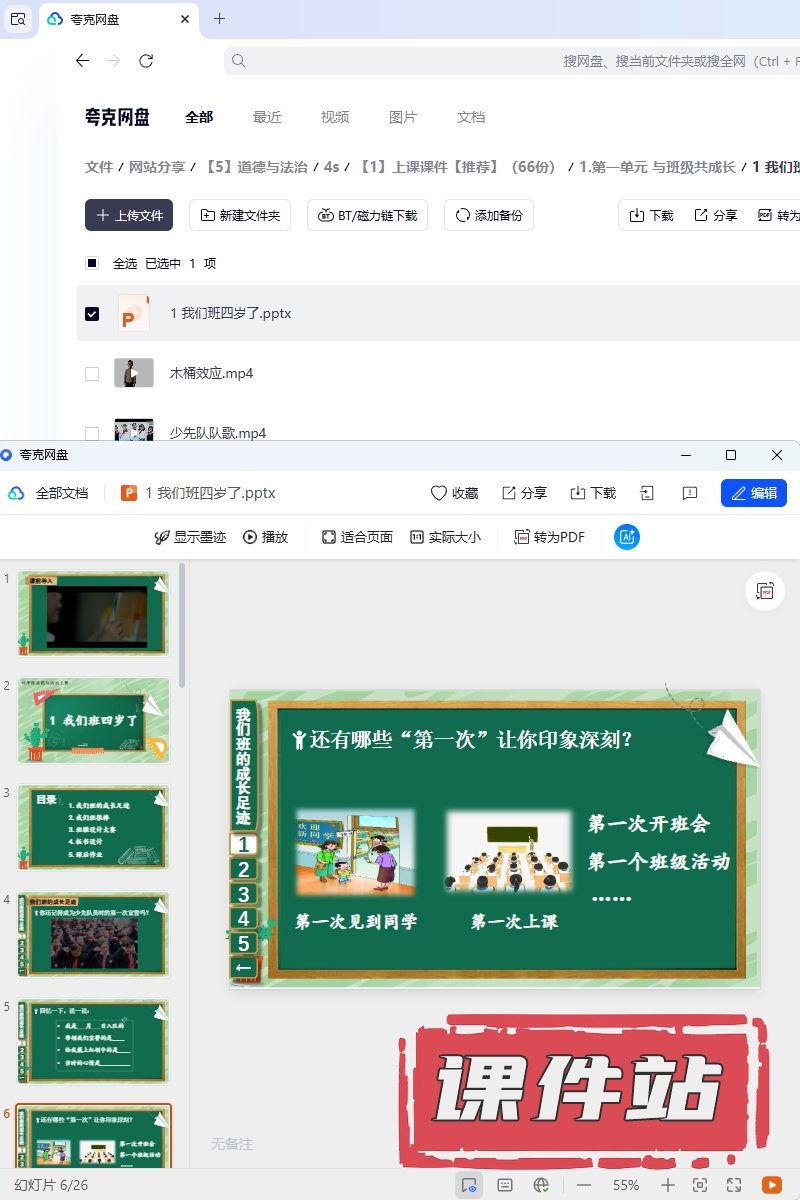Toggle the 全选 select-all checkbox
The width and height of the screenshot is (800, 1200).
tap(92, 264)
